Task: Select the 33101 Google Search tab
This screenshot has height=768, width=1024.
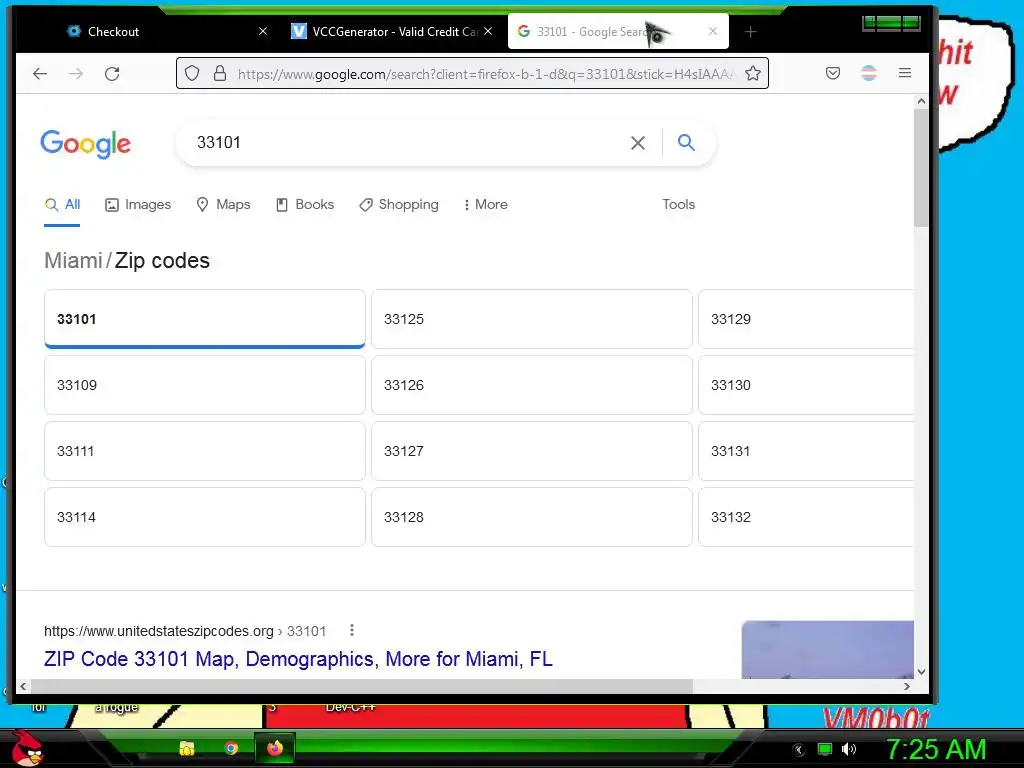Action: (618, 31)
